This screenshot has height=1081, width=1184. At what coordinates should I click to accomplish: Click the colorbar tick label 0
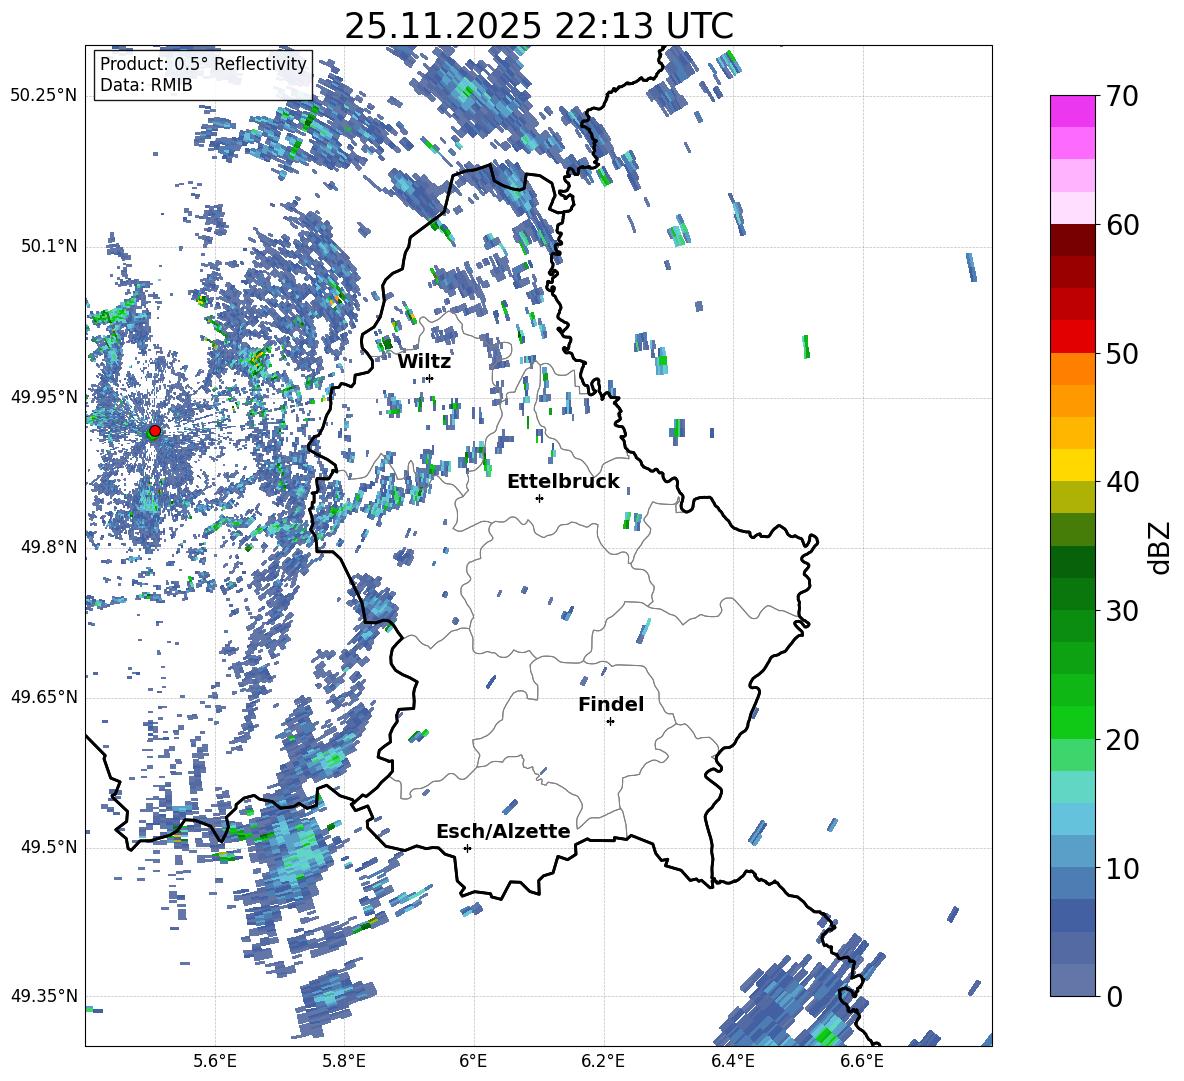click(x=1114, y=996)
